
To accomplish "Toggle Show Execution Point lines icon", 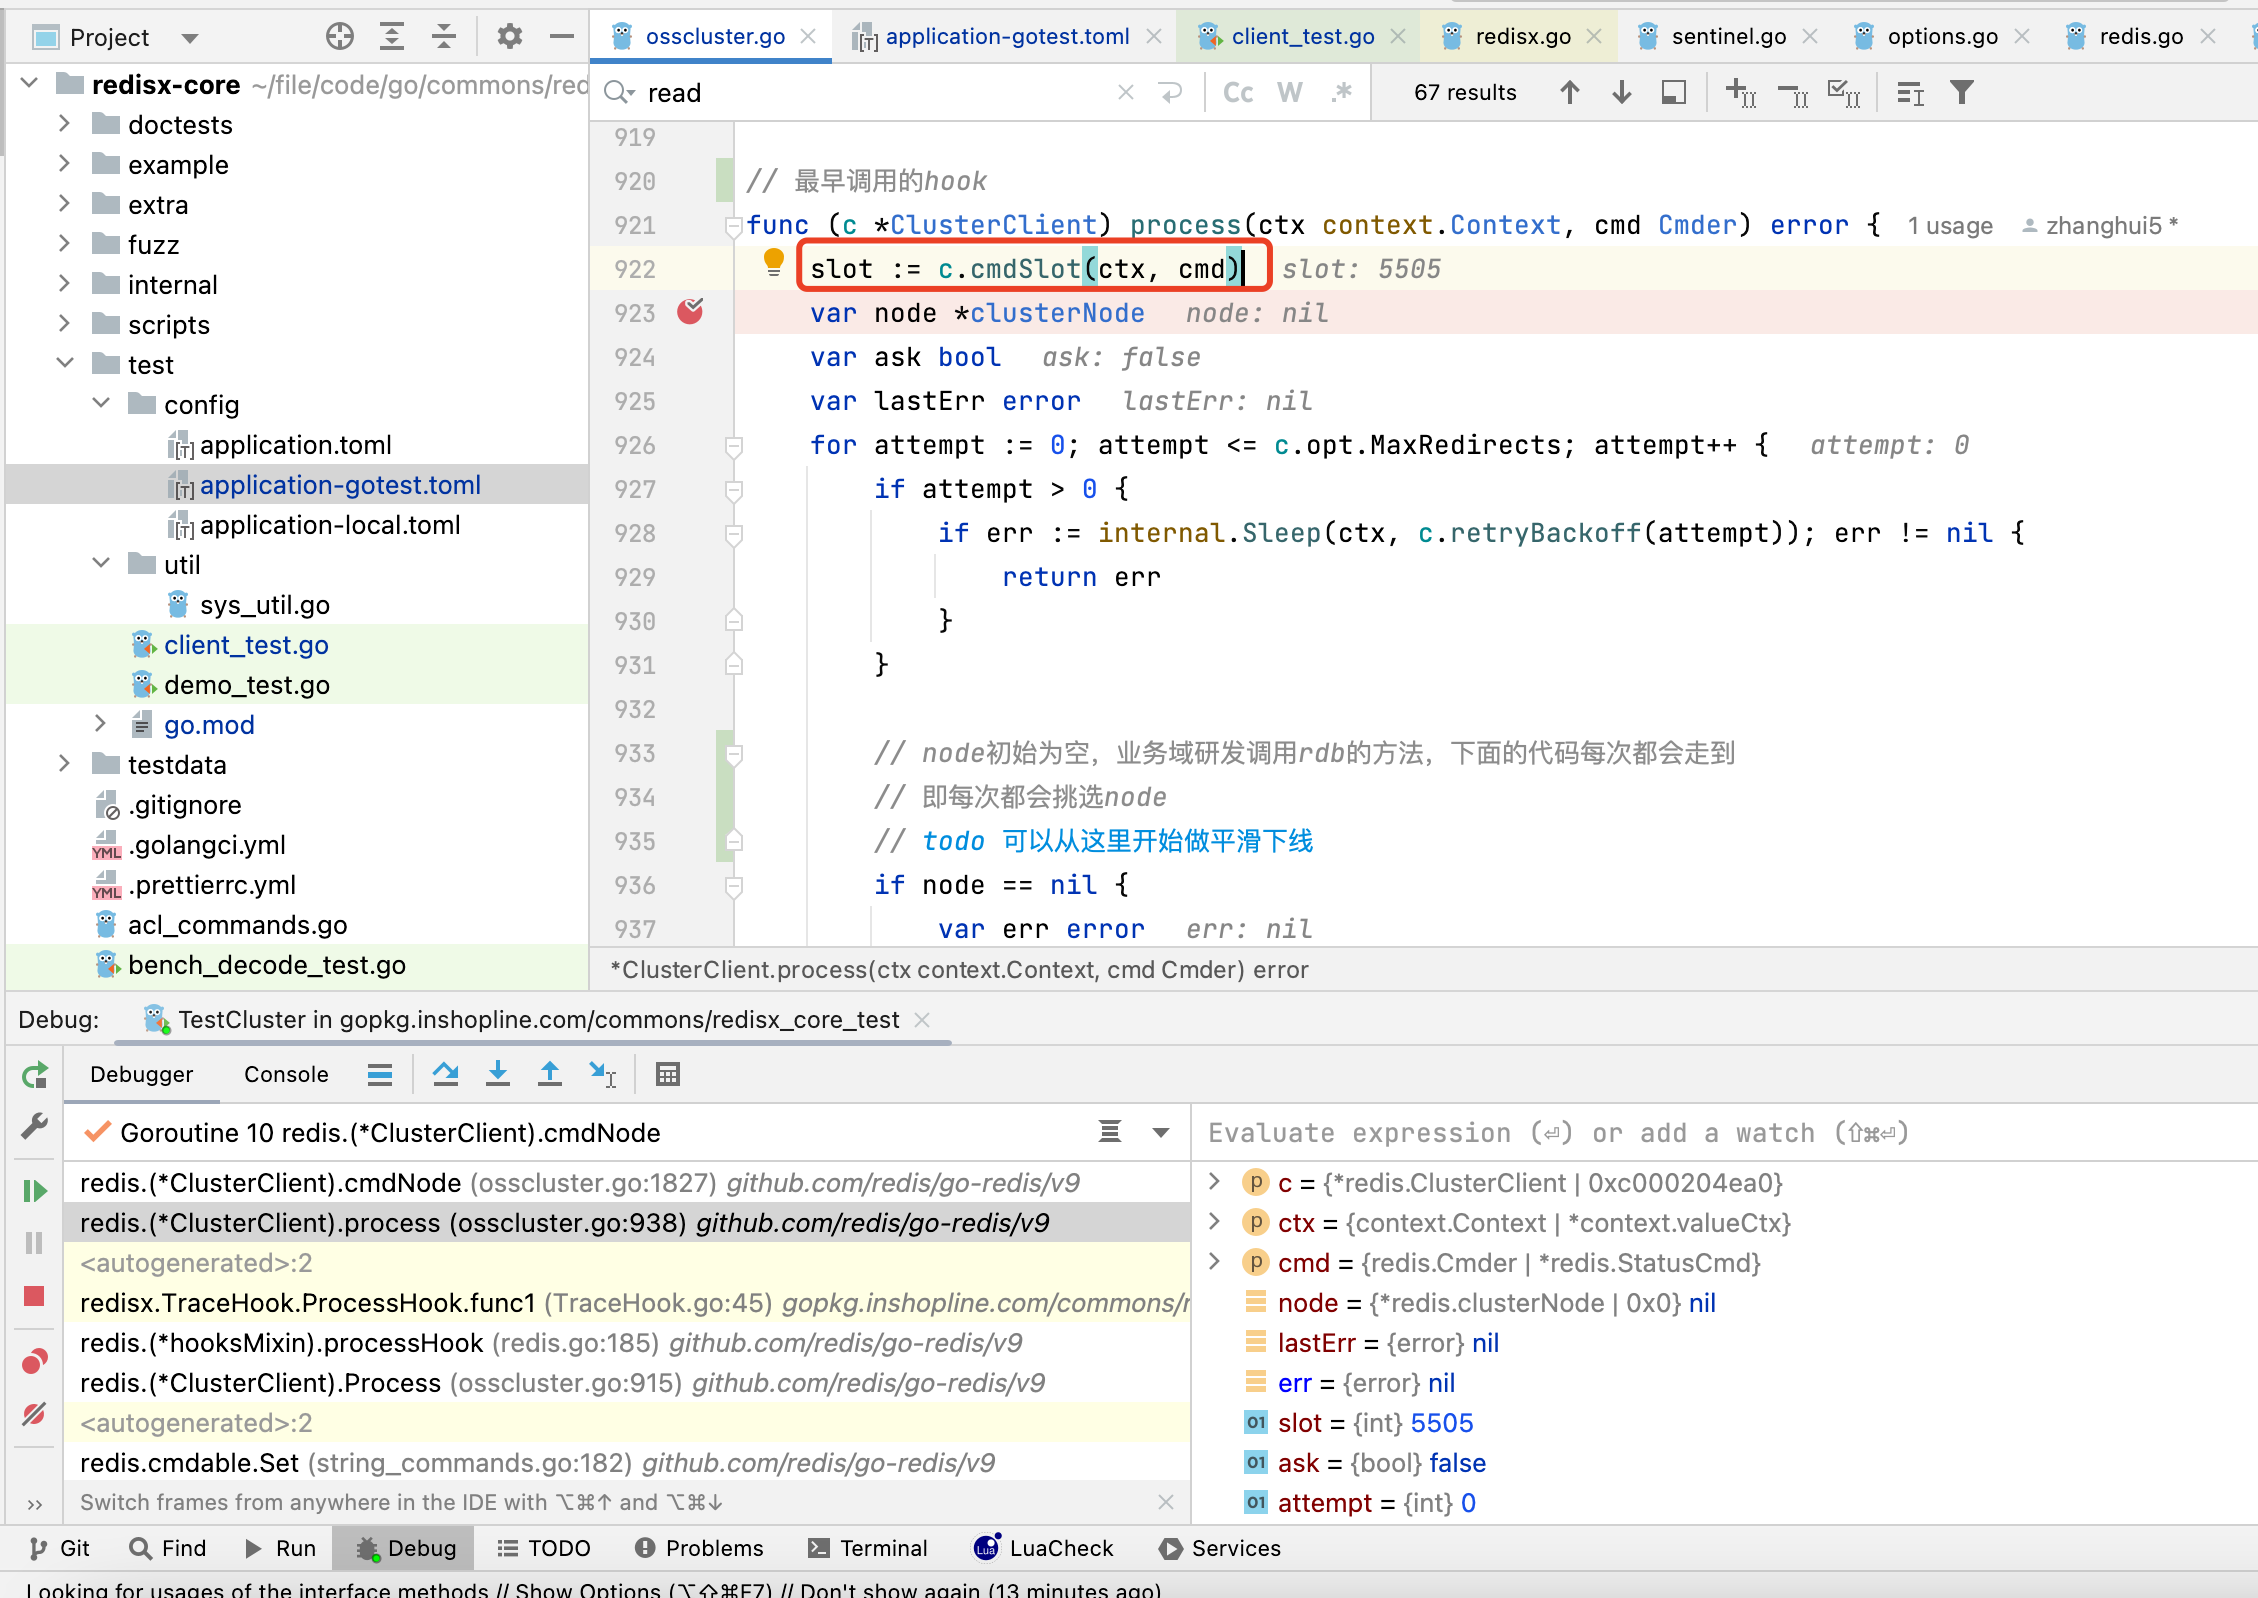I will click(x=380, y=1074).
